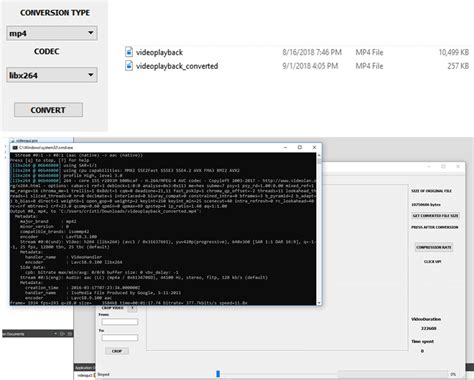Click the 8/16/2018 7:46 PM date
The image size is (474, 380).
tap(312, 52)
